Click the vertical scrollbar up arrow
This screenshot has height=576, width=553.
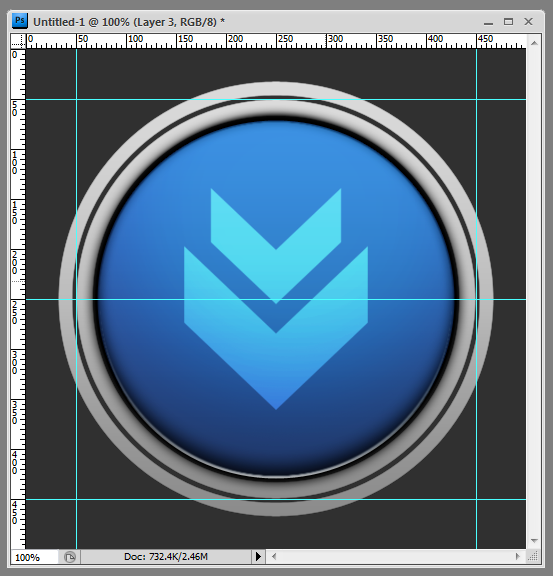534,43
